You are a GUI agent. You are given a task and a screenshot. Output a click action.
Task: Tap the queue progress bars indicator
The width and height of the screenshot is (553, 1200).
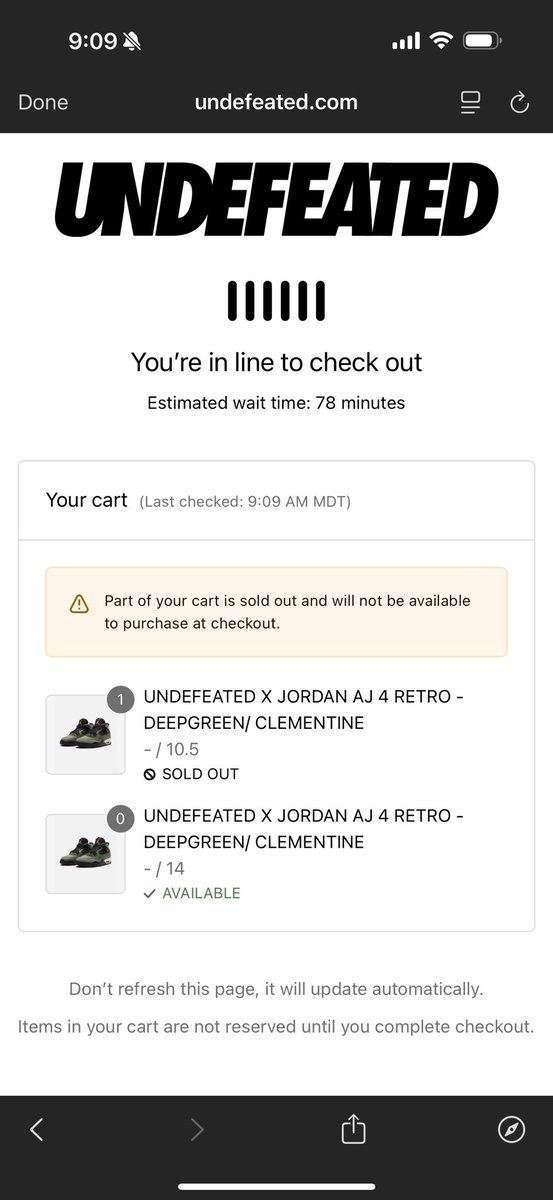tap(276, 301)
